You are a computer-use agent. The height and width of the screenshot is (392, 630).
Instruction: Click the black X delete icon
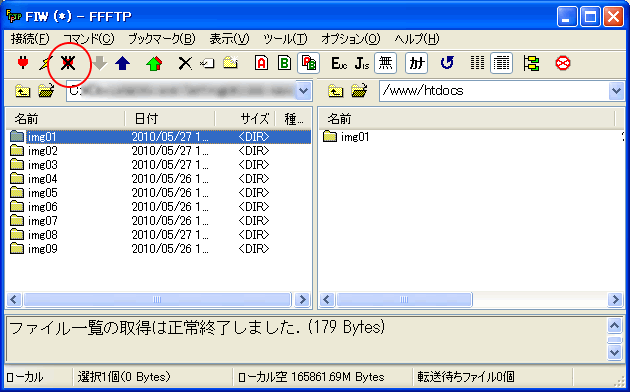[x=185, y=63]
